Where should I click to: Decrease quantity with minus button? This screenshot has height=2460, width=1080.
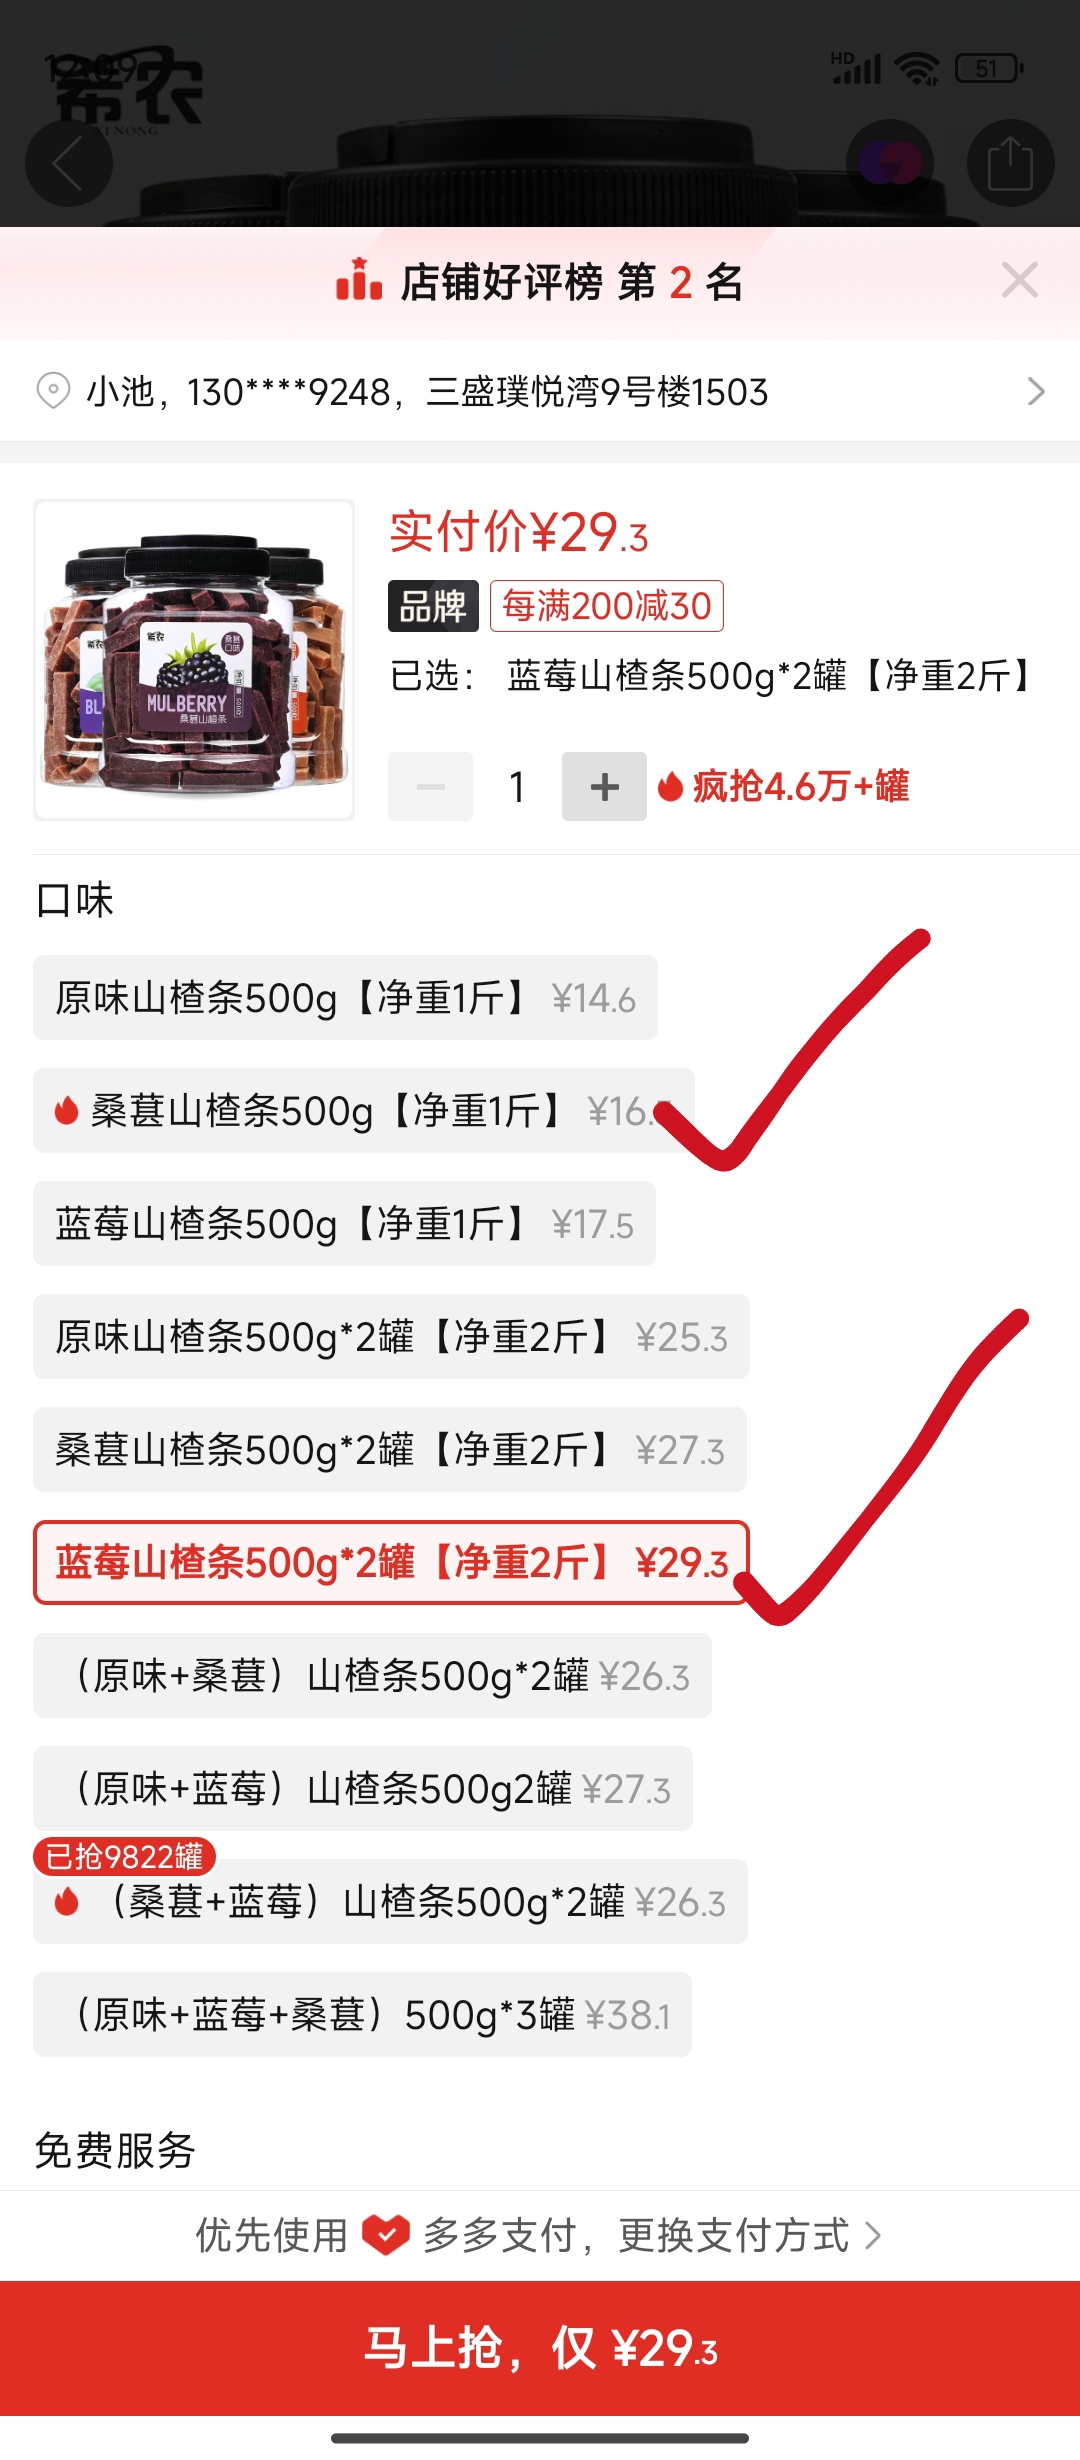[x=431, y=787]
